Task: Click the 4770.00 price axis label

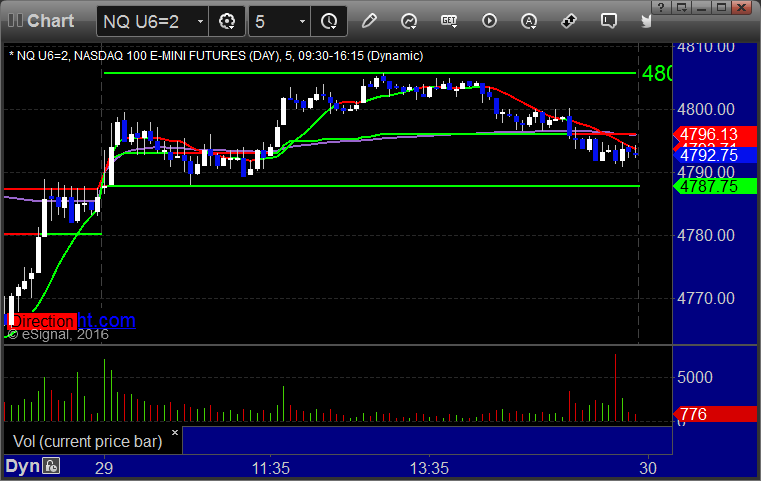Action: 706,298
